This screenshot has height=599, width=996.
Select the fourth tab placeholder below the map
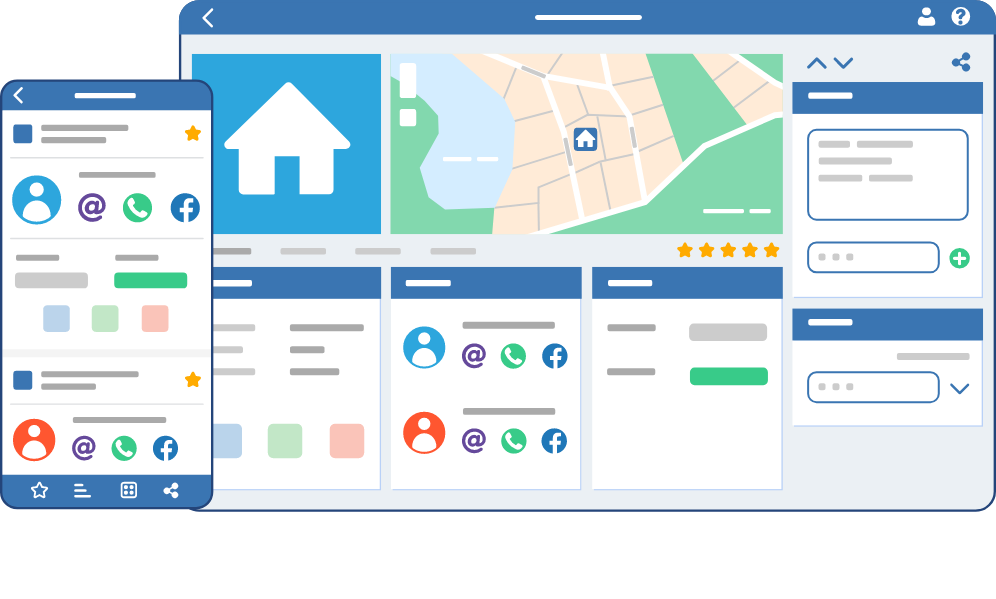click(453, 251)
